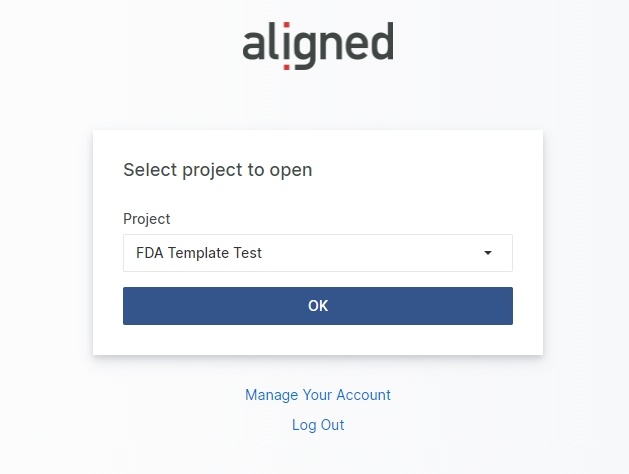The width and height of the screenshot is (629, 474).
Task: Expand project list via the caret icon
Action: coord(488,253)
